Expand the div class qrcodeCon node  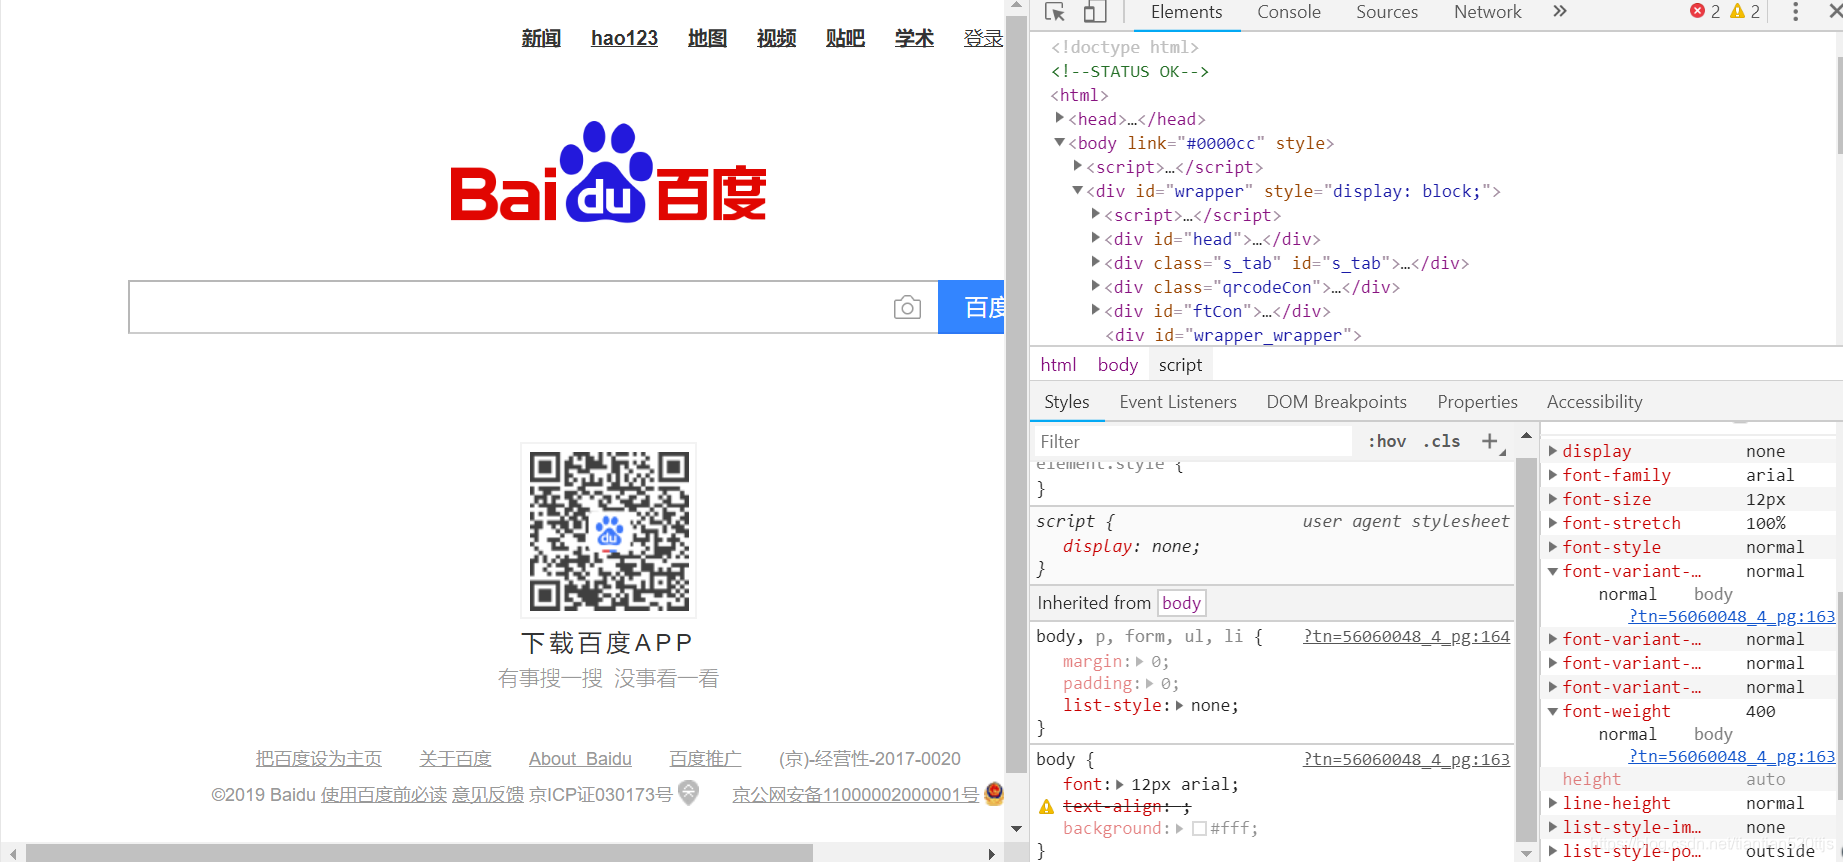coord(1096,286)
